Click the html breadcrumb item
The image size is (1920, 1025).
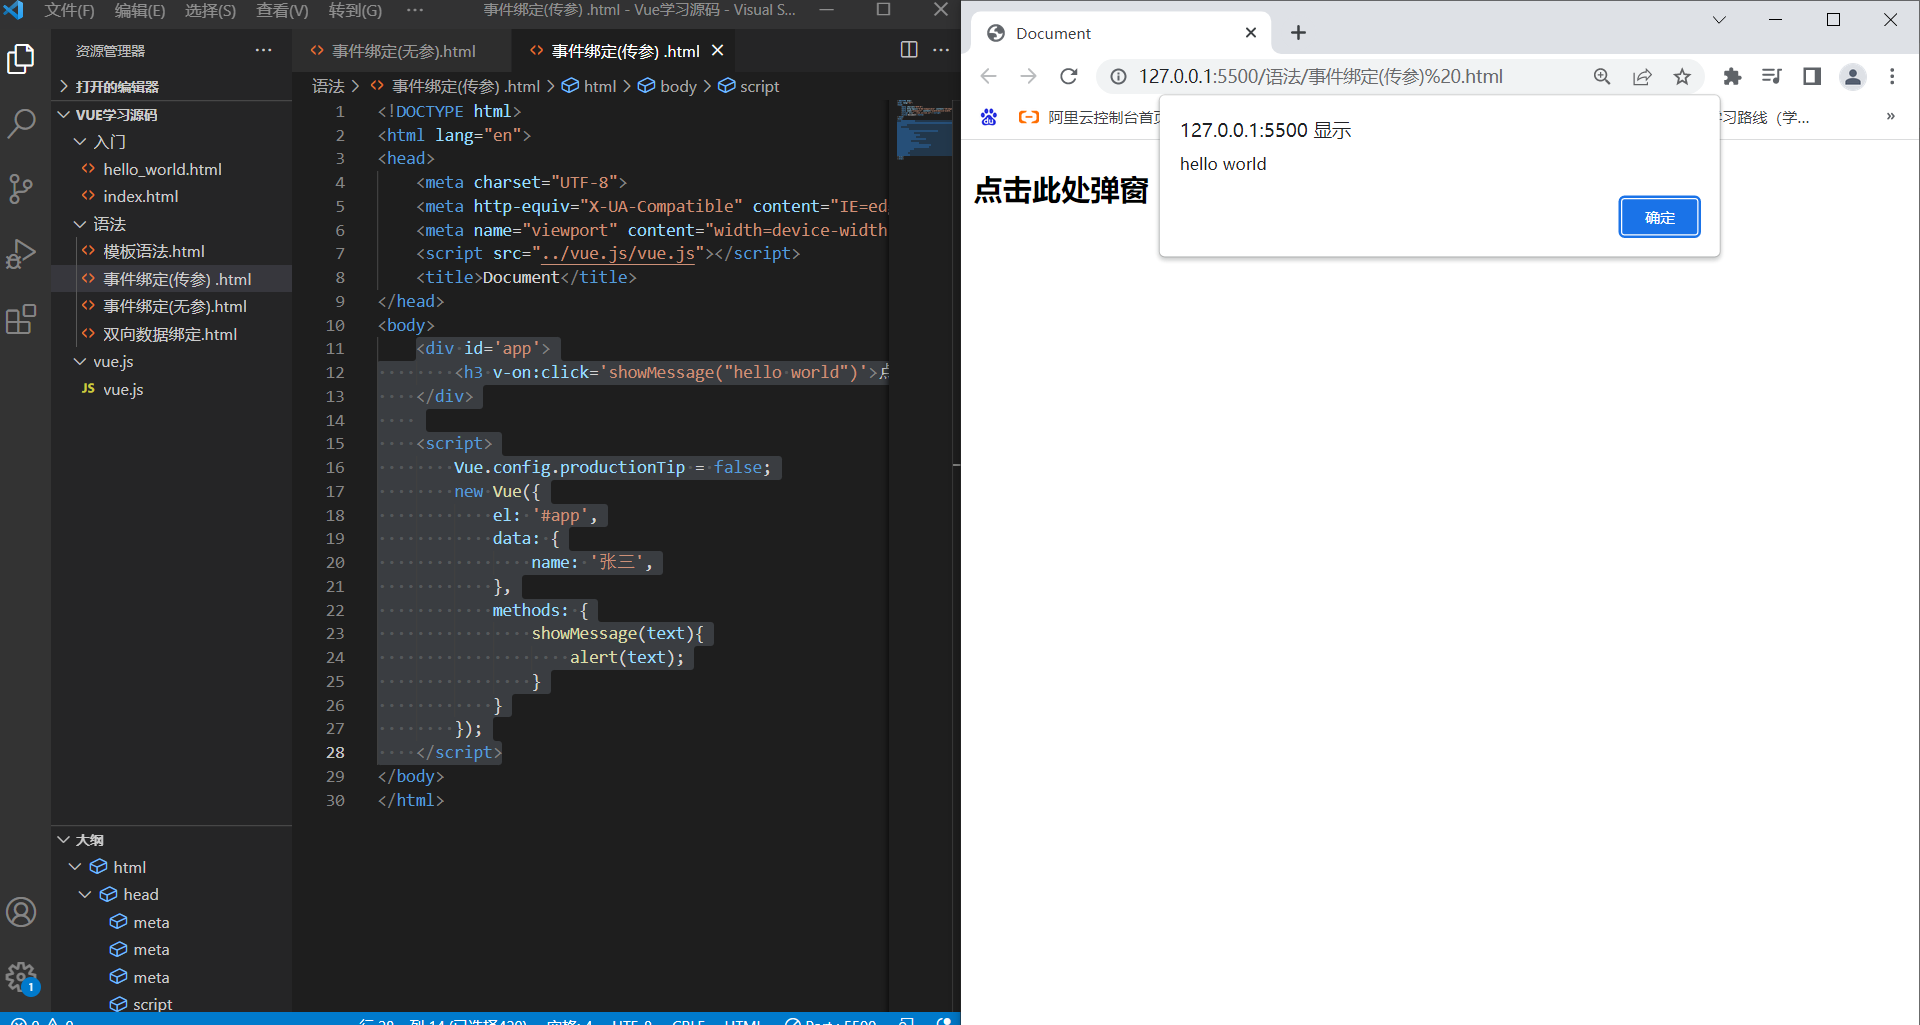point(589,86)
